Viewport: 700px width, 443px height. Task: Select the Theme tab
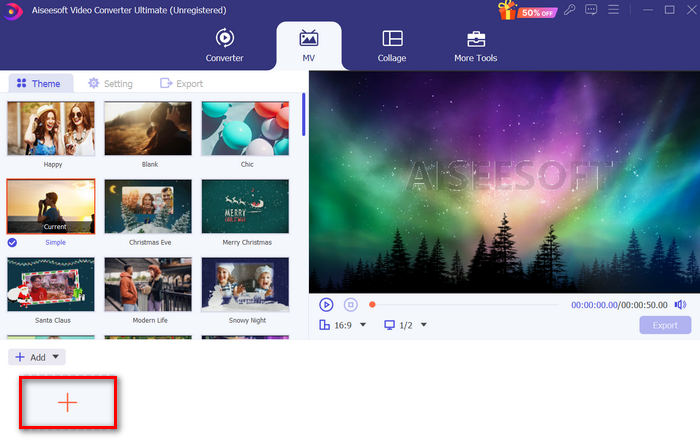point(39,84)
